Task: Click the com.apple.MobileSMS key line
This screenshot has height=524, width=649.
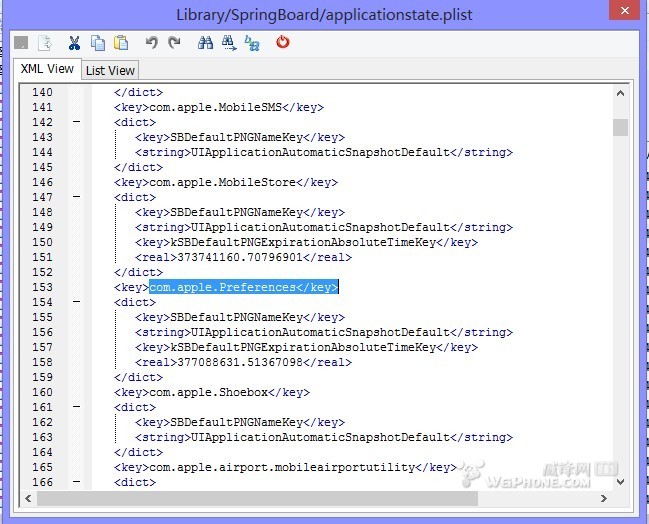Action: click(x=219, y=107)
